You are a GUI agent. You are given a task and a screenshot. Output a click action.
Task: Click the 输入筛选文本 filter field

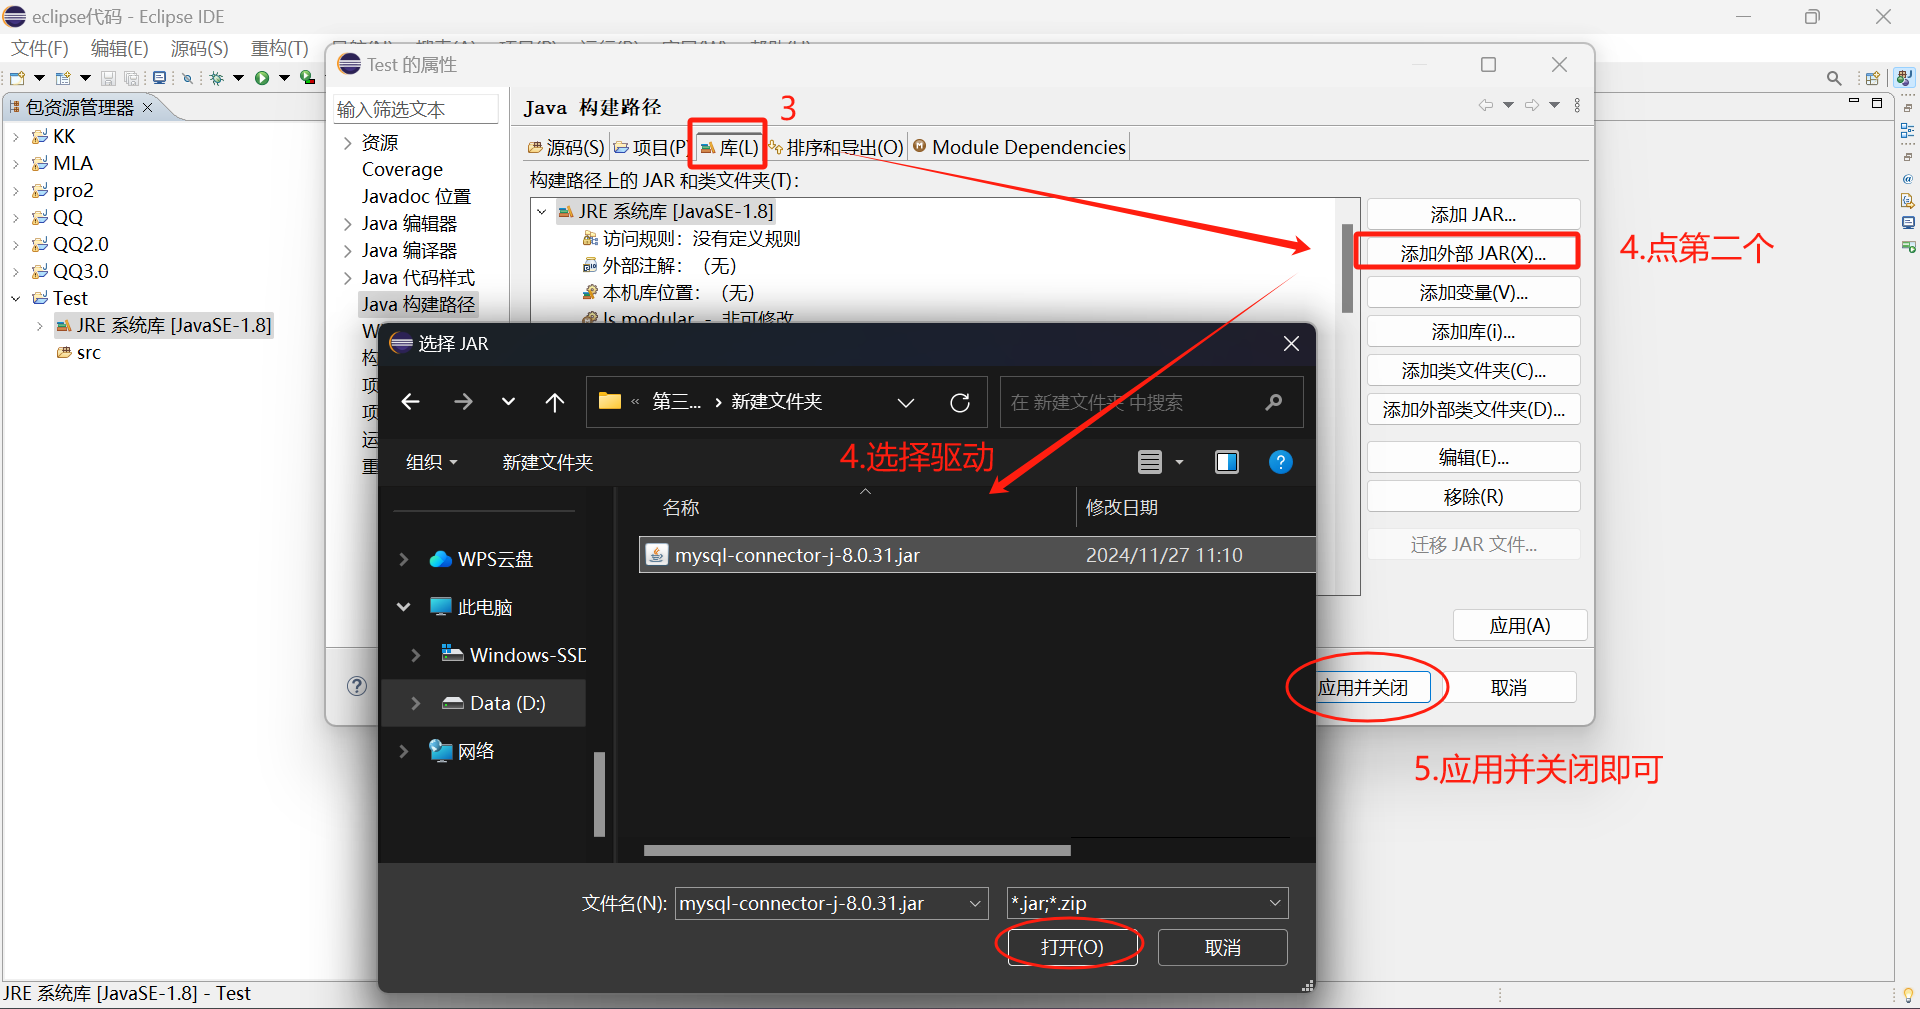[416, 109]
